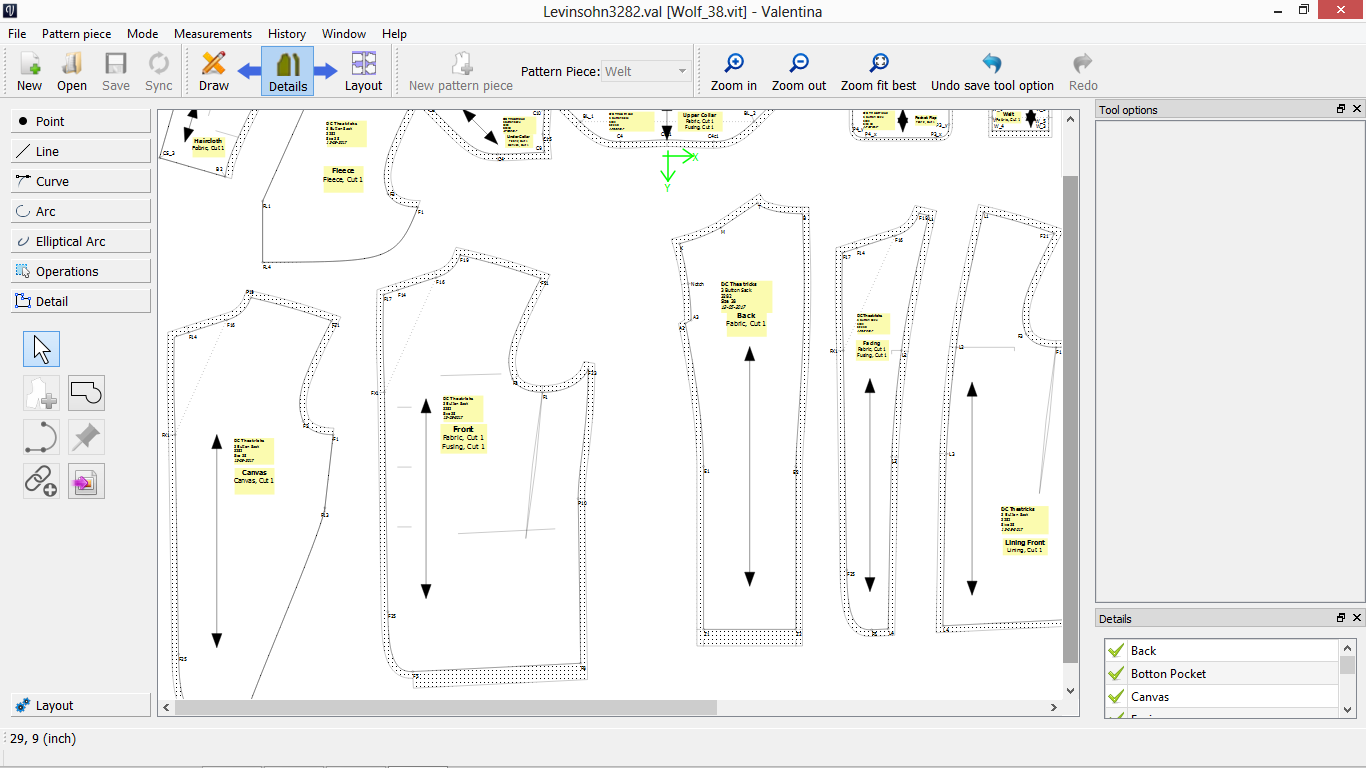
Task: Click the Open file button
Action: [72, 71]
